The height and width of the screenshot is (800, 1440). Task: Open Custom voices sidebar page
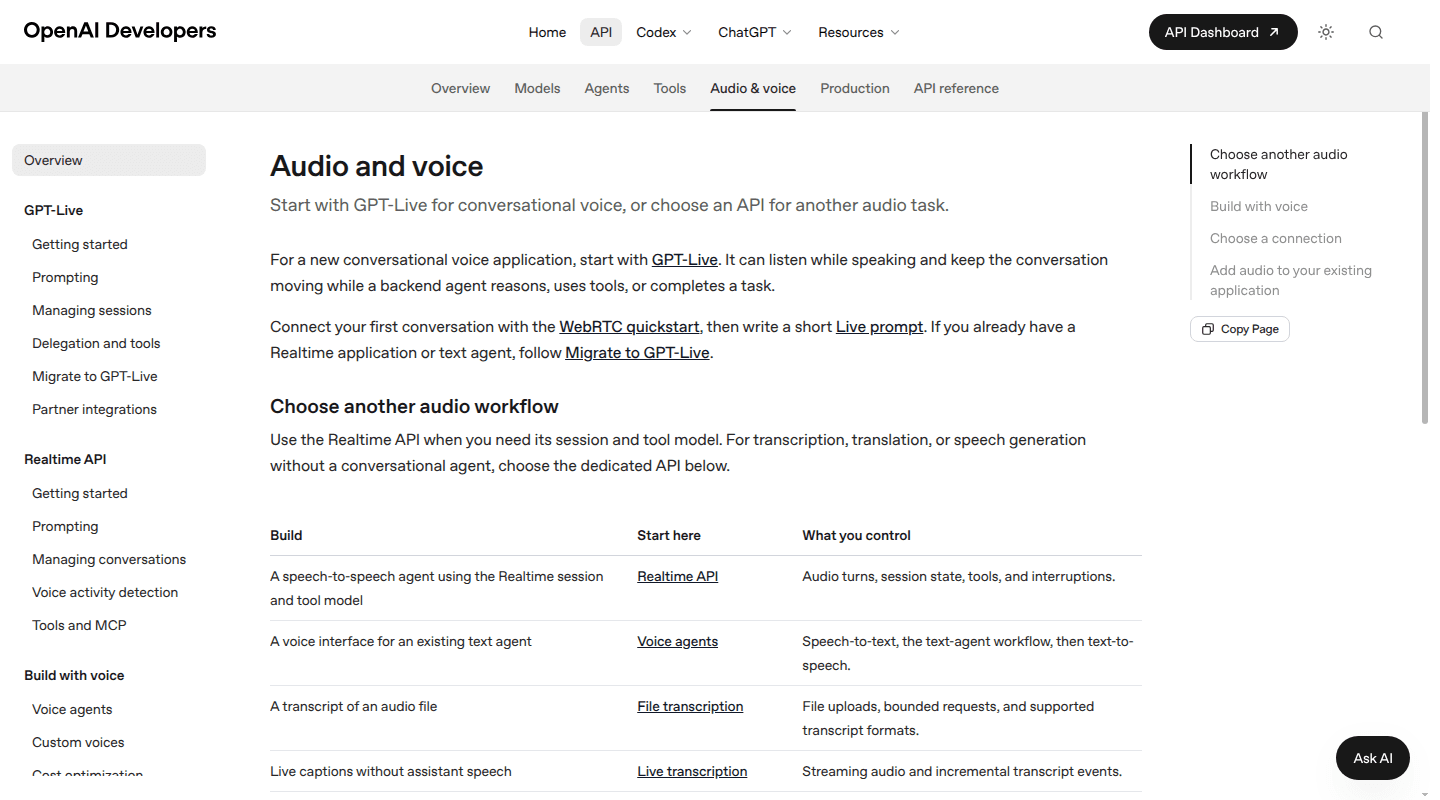(x=78, y=742)
